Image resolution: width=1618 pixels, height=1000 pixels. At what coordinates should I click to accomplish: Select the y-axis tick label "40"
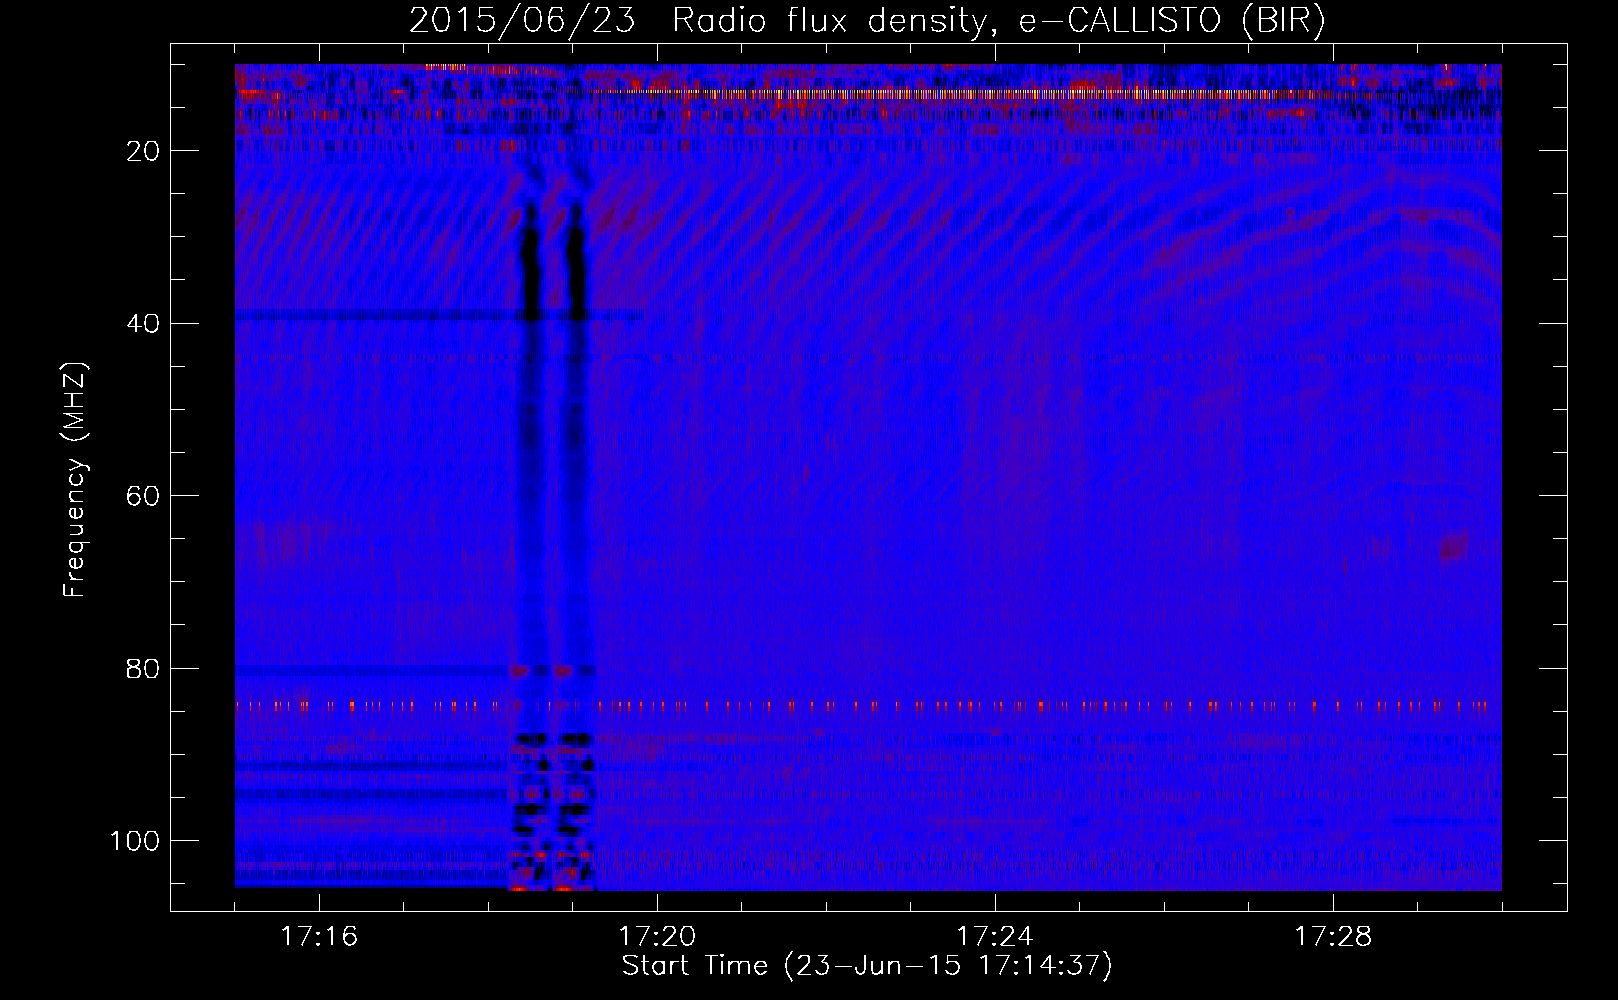pyautogui.click(x=144, y=324)
